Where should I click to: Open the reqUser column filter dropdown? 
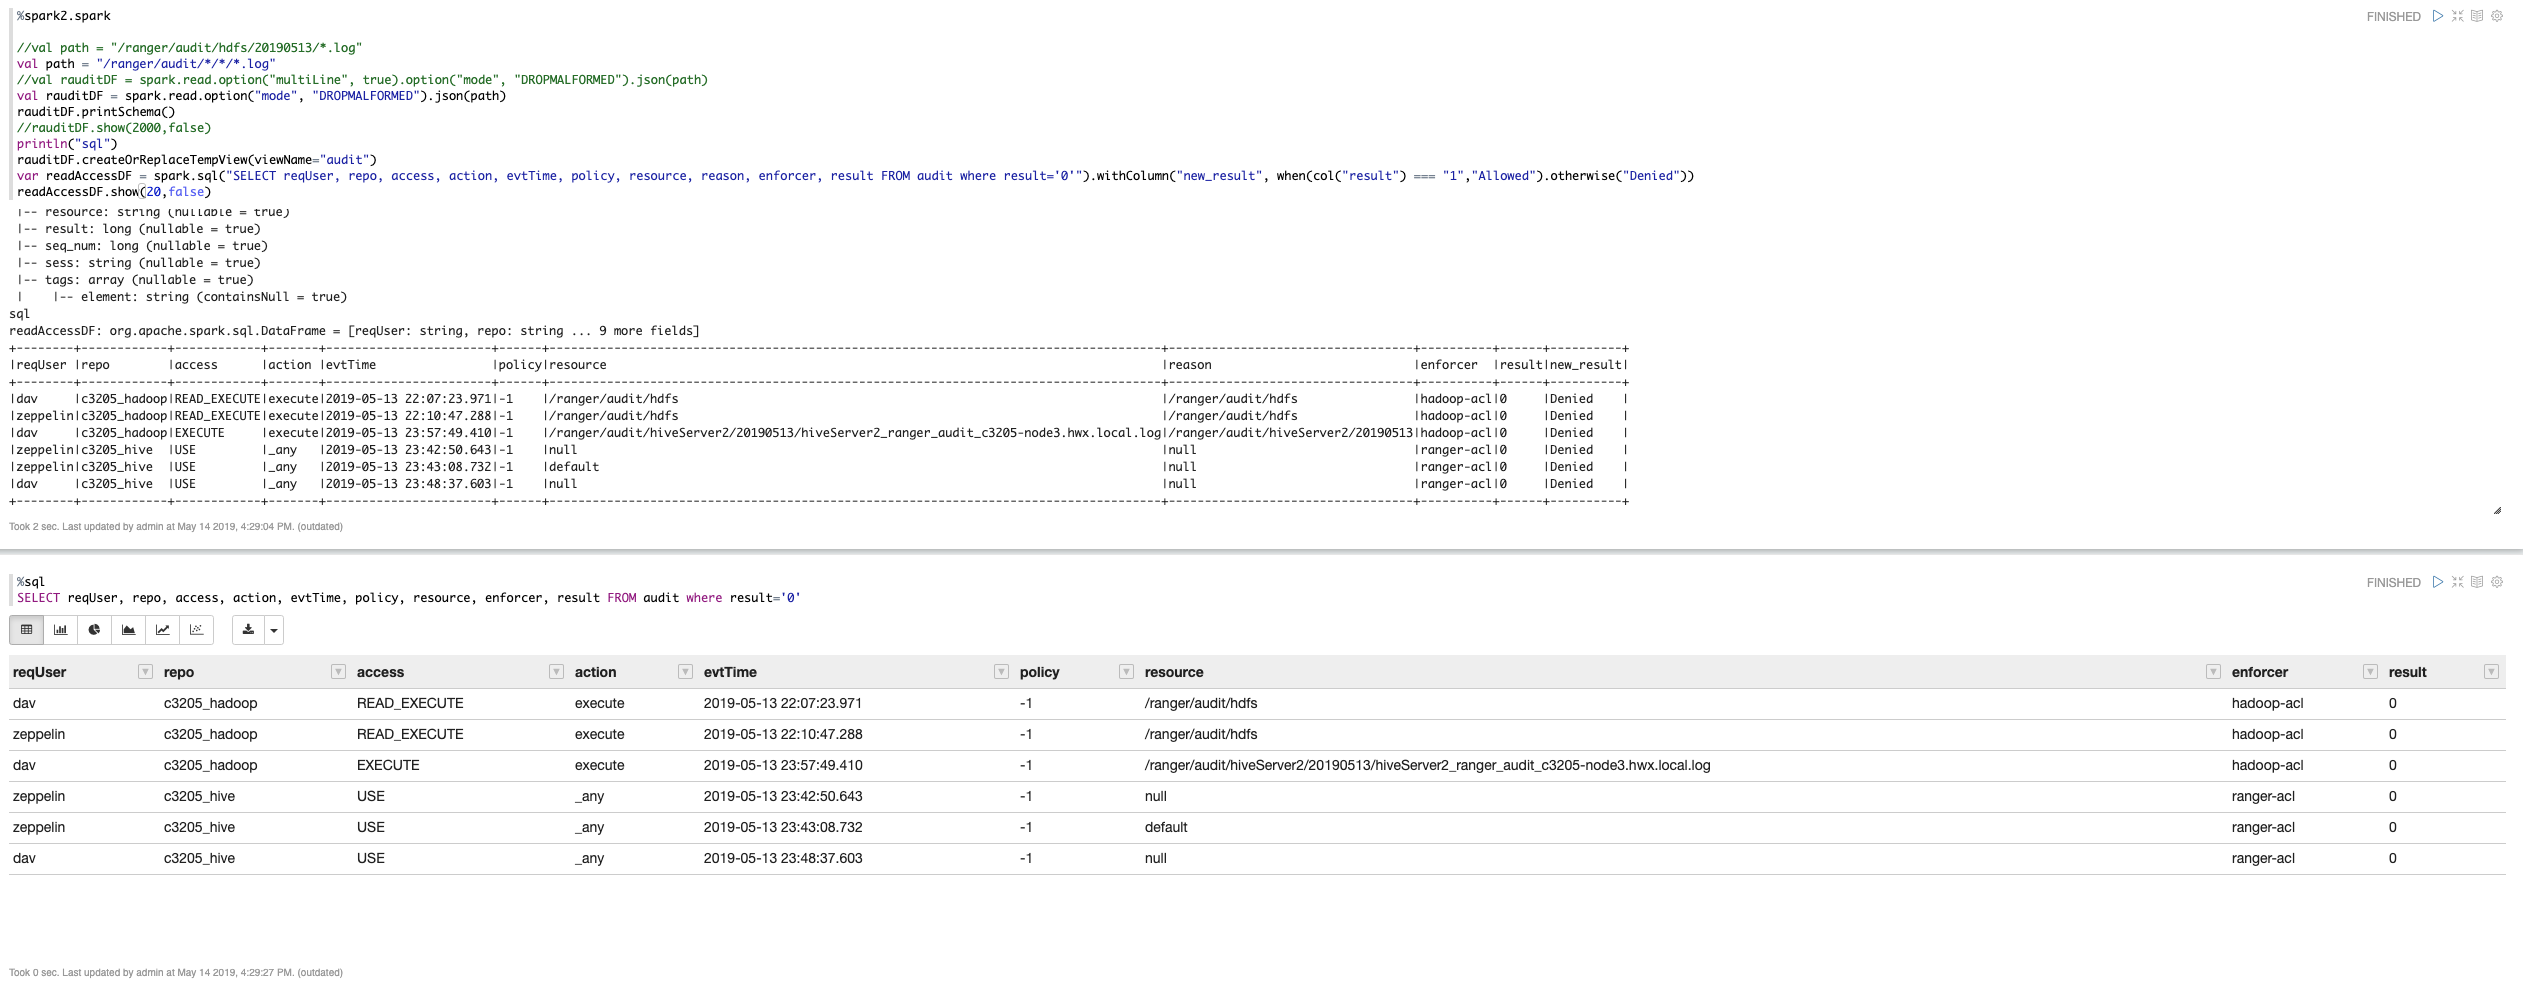(x=144, y=672)
